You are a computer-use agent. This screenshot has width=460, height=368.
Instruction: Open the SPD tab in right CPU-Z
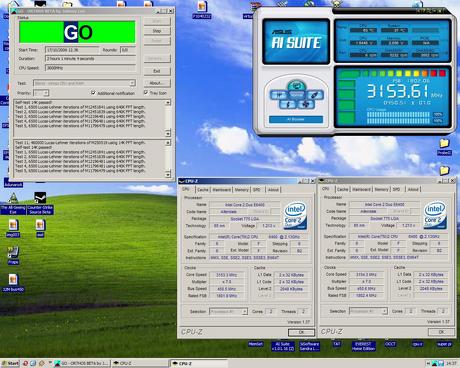(x=396, y=189)
